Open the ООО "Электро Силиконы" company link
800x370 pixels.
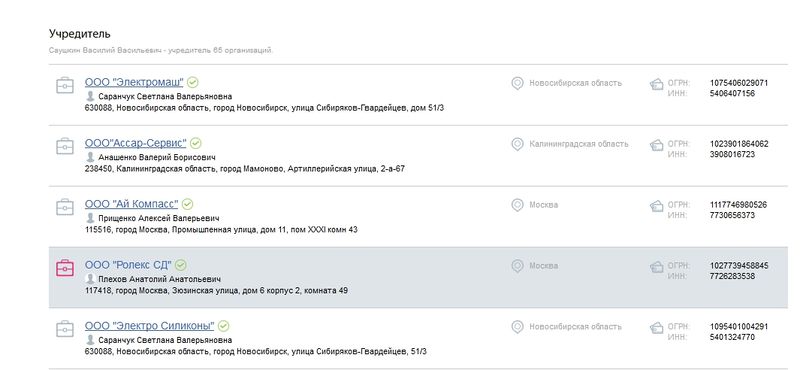[x=149, y=326]
